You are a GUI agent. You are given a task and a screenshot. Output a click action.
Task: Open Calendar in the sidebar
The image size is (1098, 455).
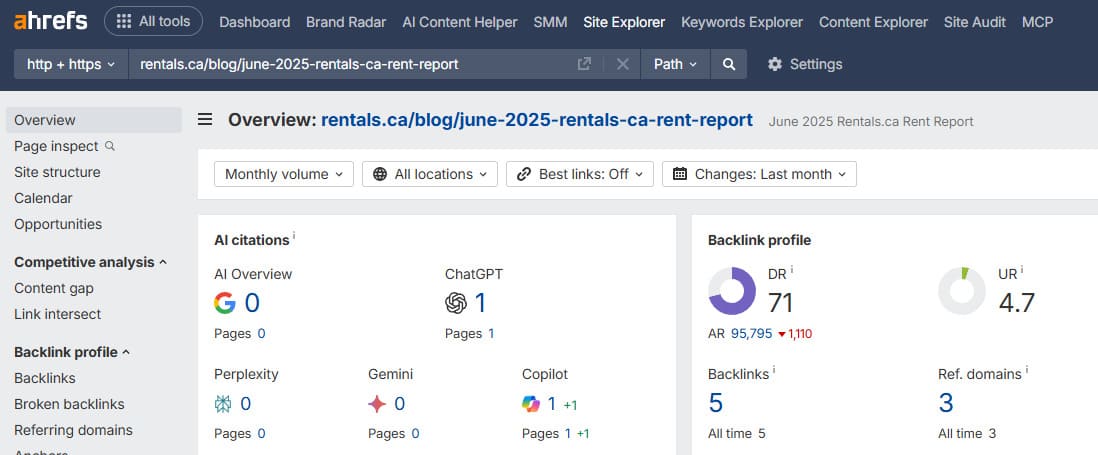click(43, 198)
